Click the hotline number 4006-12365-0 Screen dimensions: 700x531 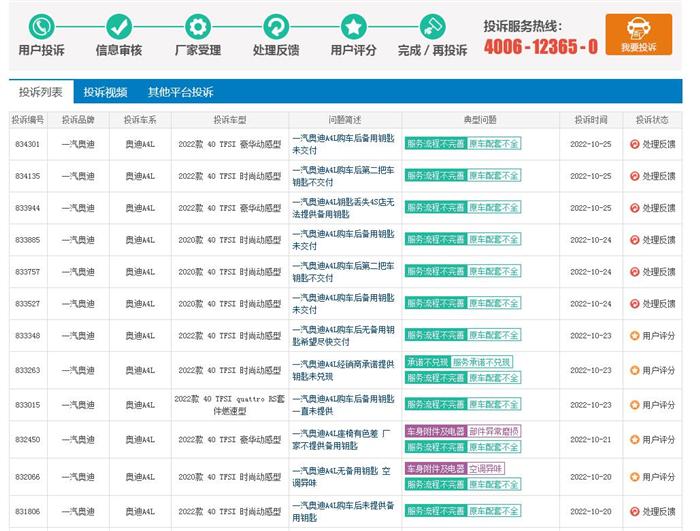[x=541, y=46]
